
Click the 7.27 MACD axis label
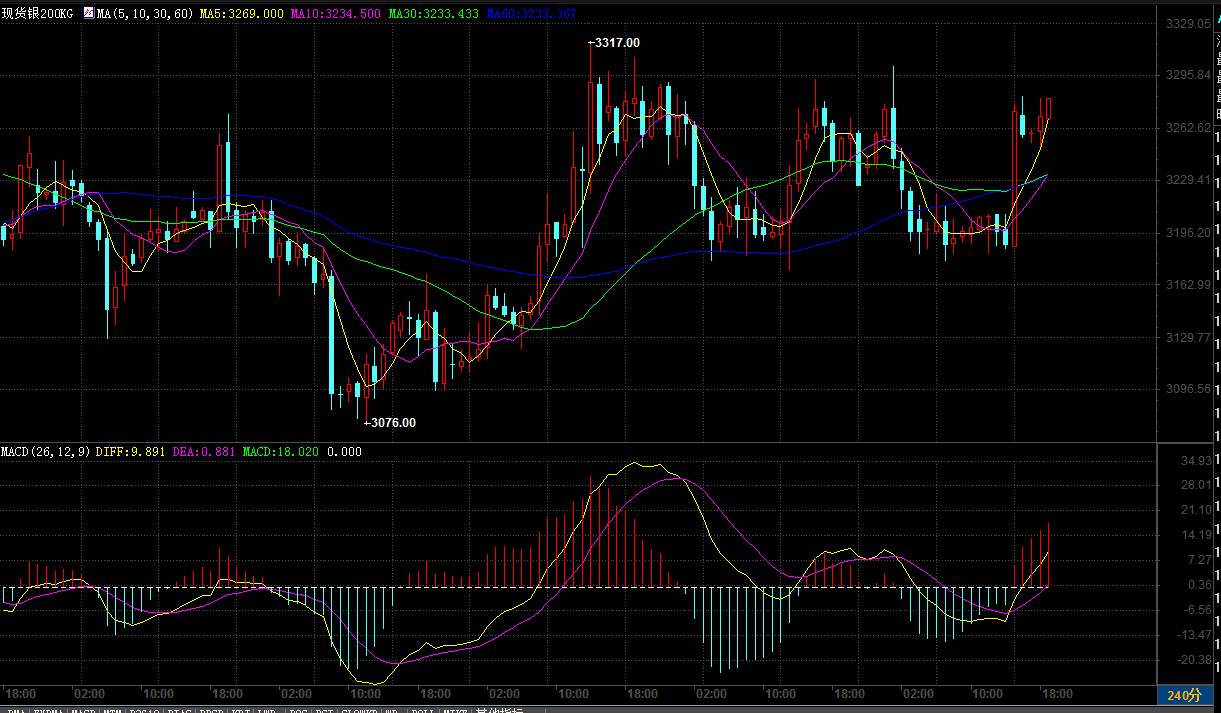tap(1199, 560)
